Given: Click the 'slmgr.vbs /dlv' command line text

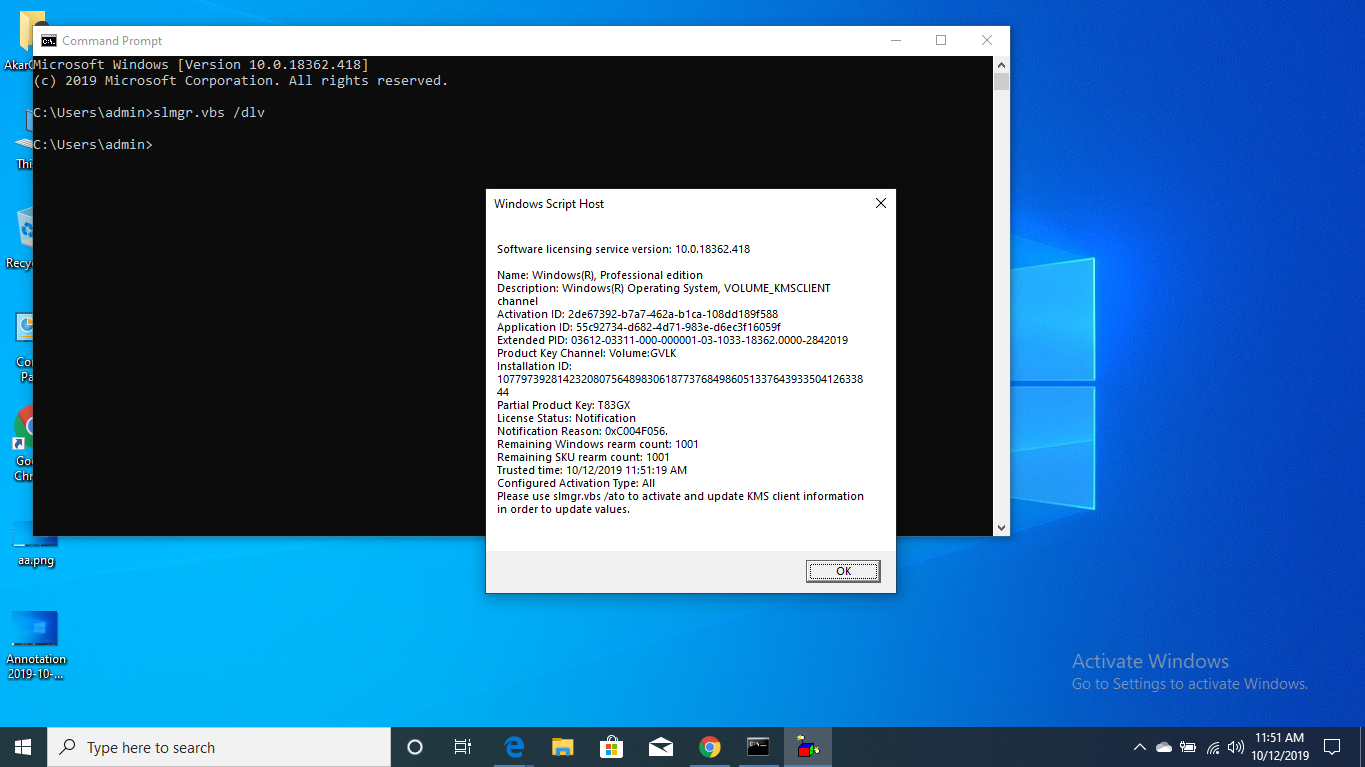Looking at the screenshot, I should pos(209,113).
